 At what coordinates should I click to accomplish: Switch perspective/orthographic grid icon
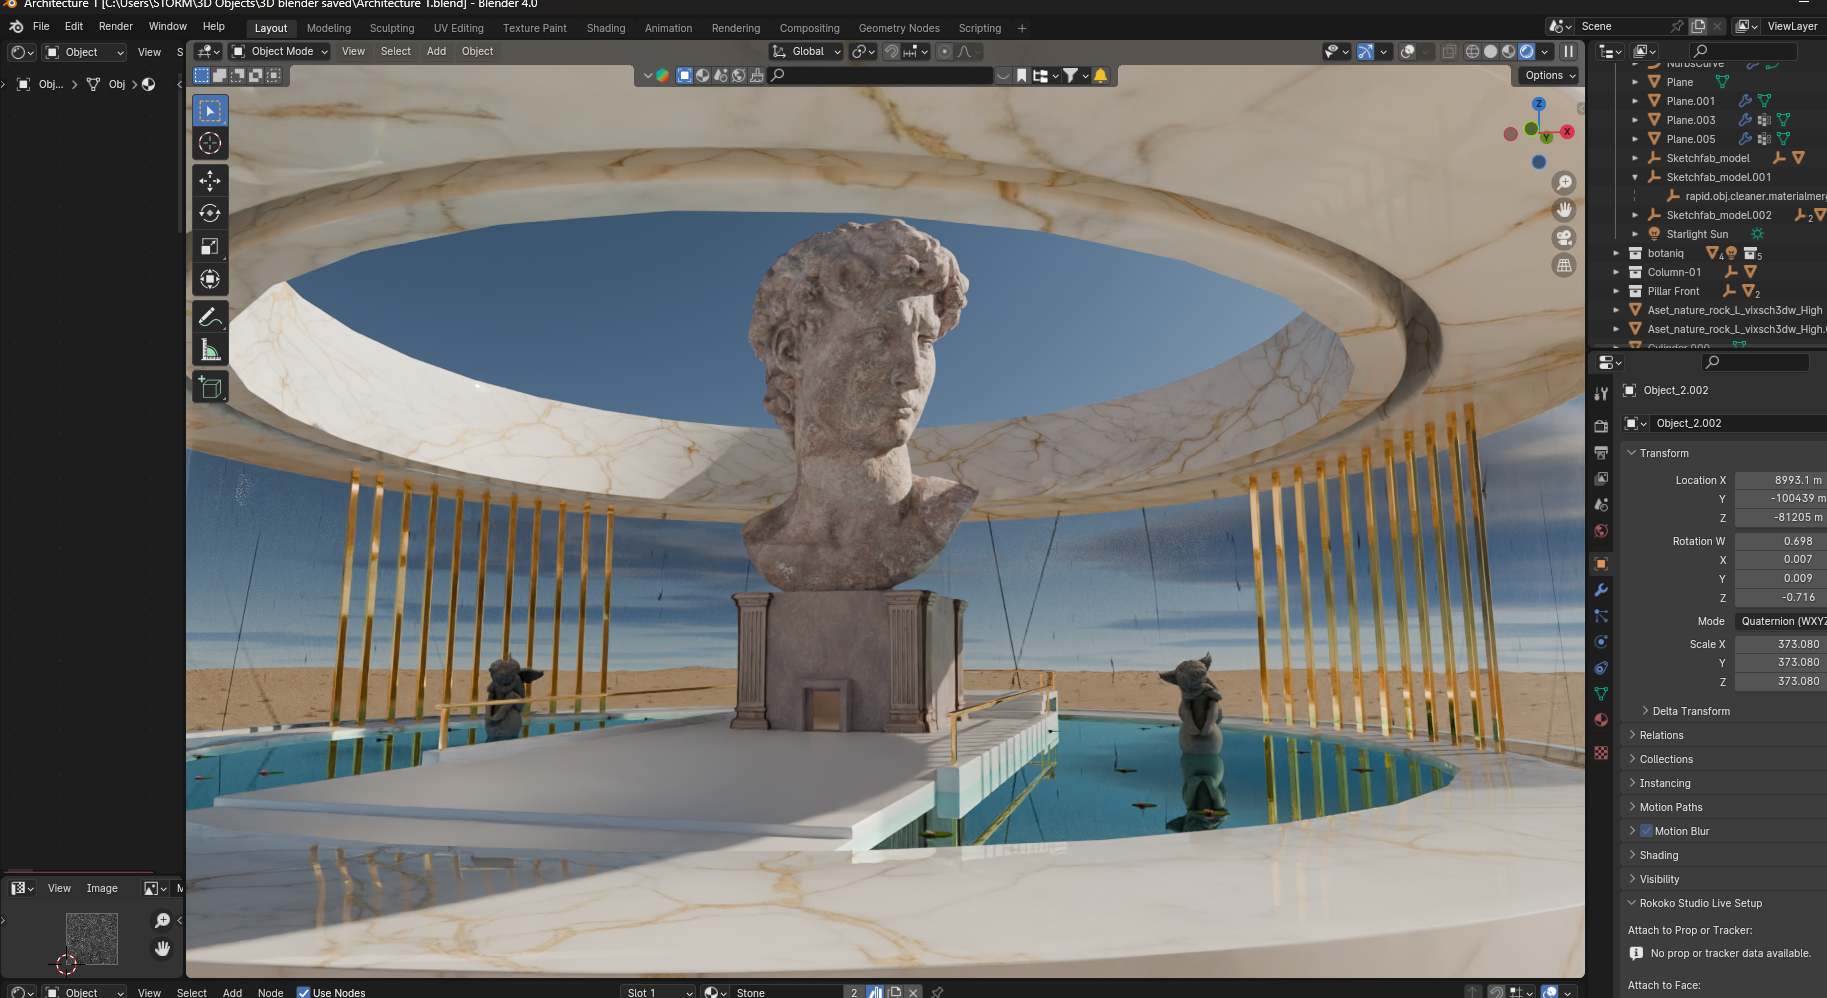coord(1564,265)
